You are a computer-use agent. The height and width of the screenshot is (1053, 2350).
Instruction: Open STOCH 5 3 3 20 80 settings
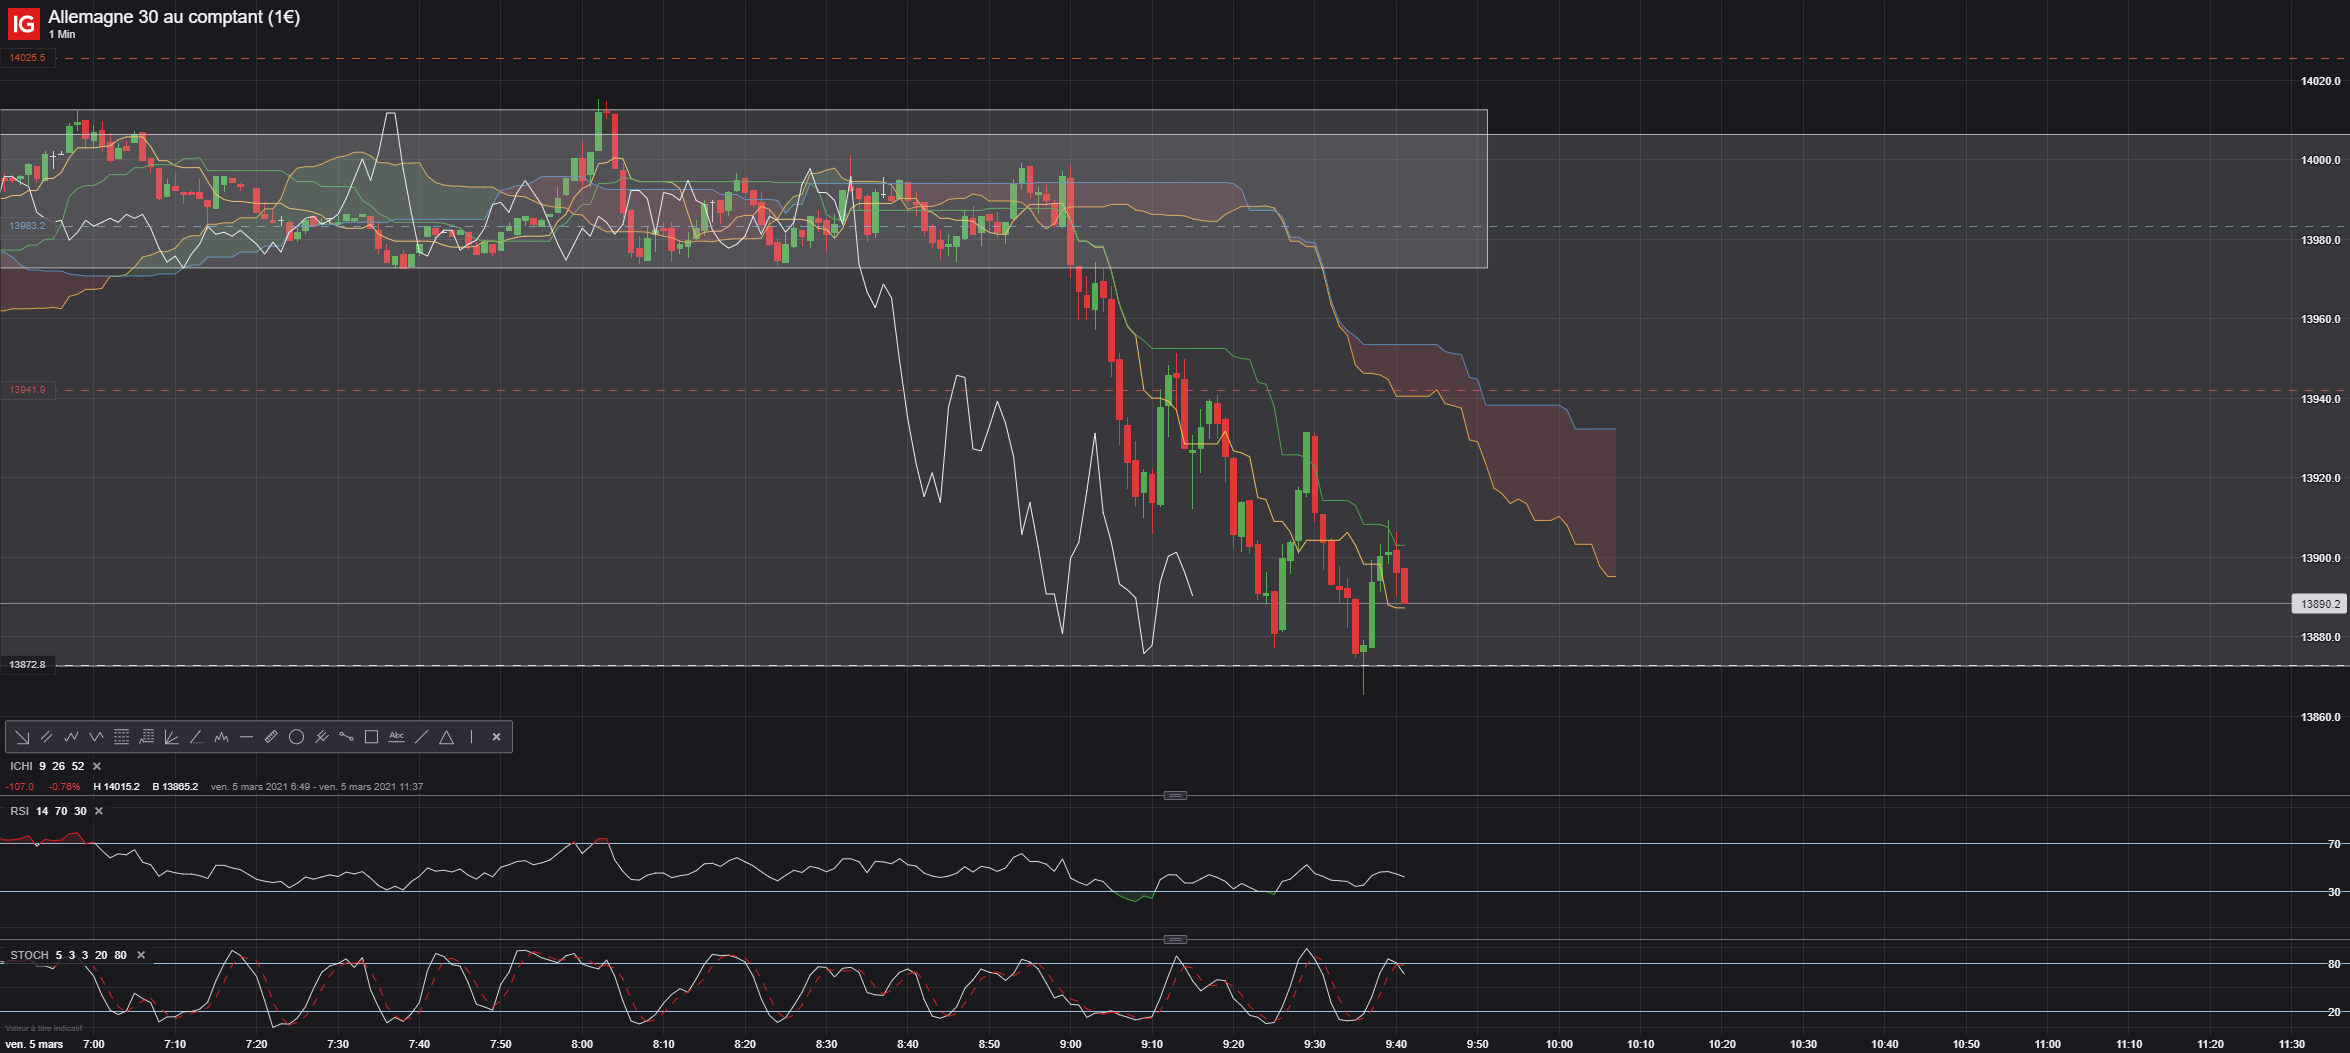68,955
